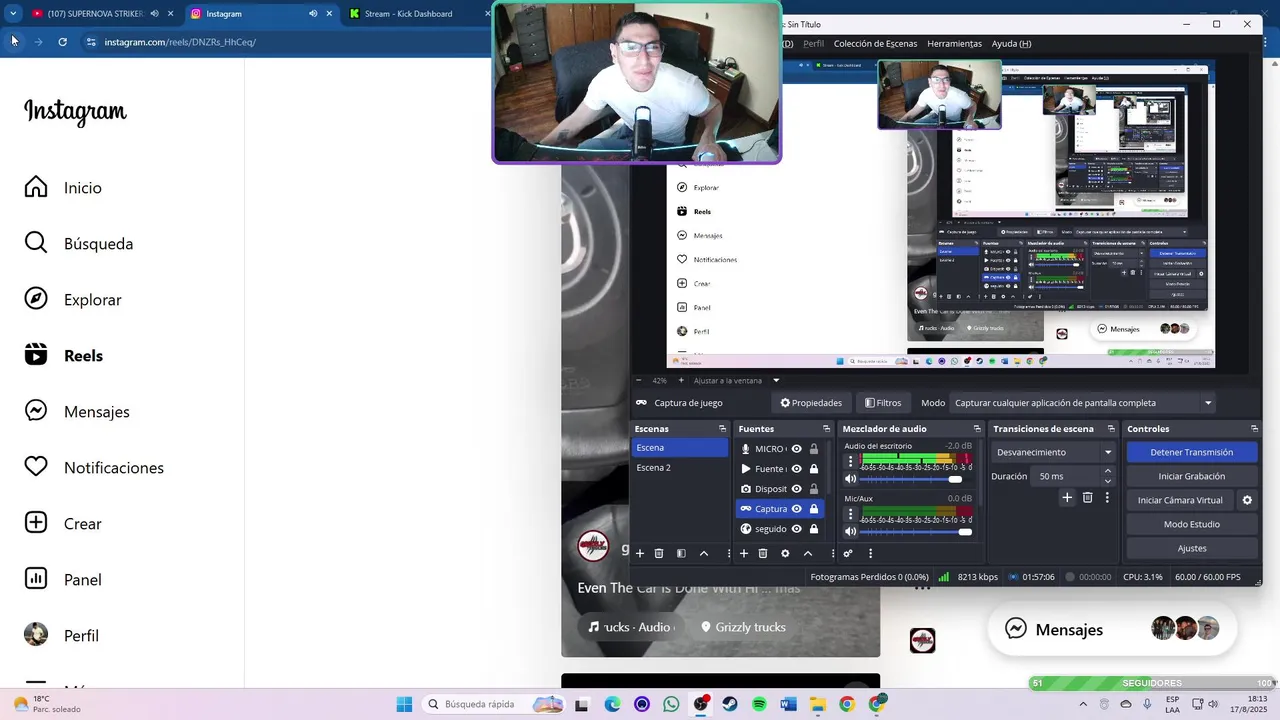Open Propiedades of selected source
This screenshot has height=720, width=1280.
pyautogui.click(x=811, y=403)
